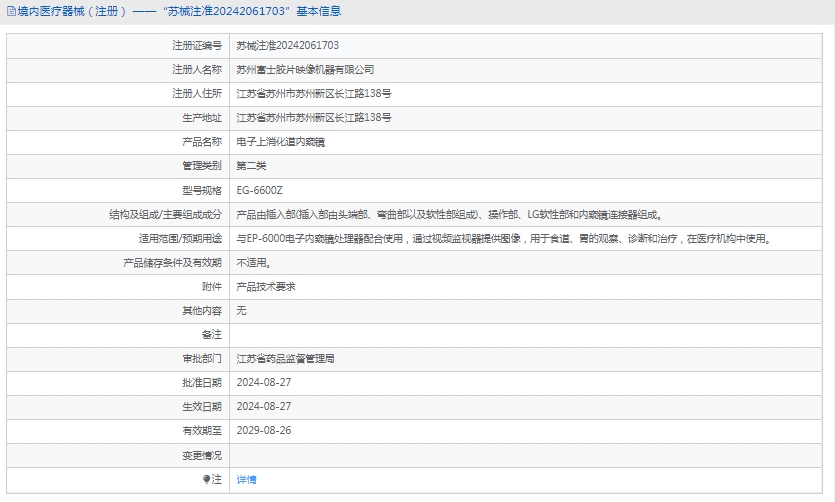Click the expiry date value 2029-08-26
835x502 pixels.
(263, 430)
